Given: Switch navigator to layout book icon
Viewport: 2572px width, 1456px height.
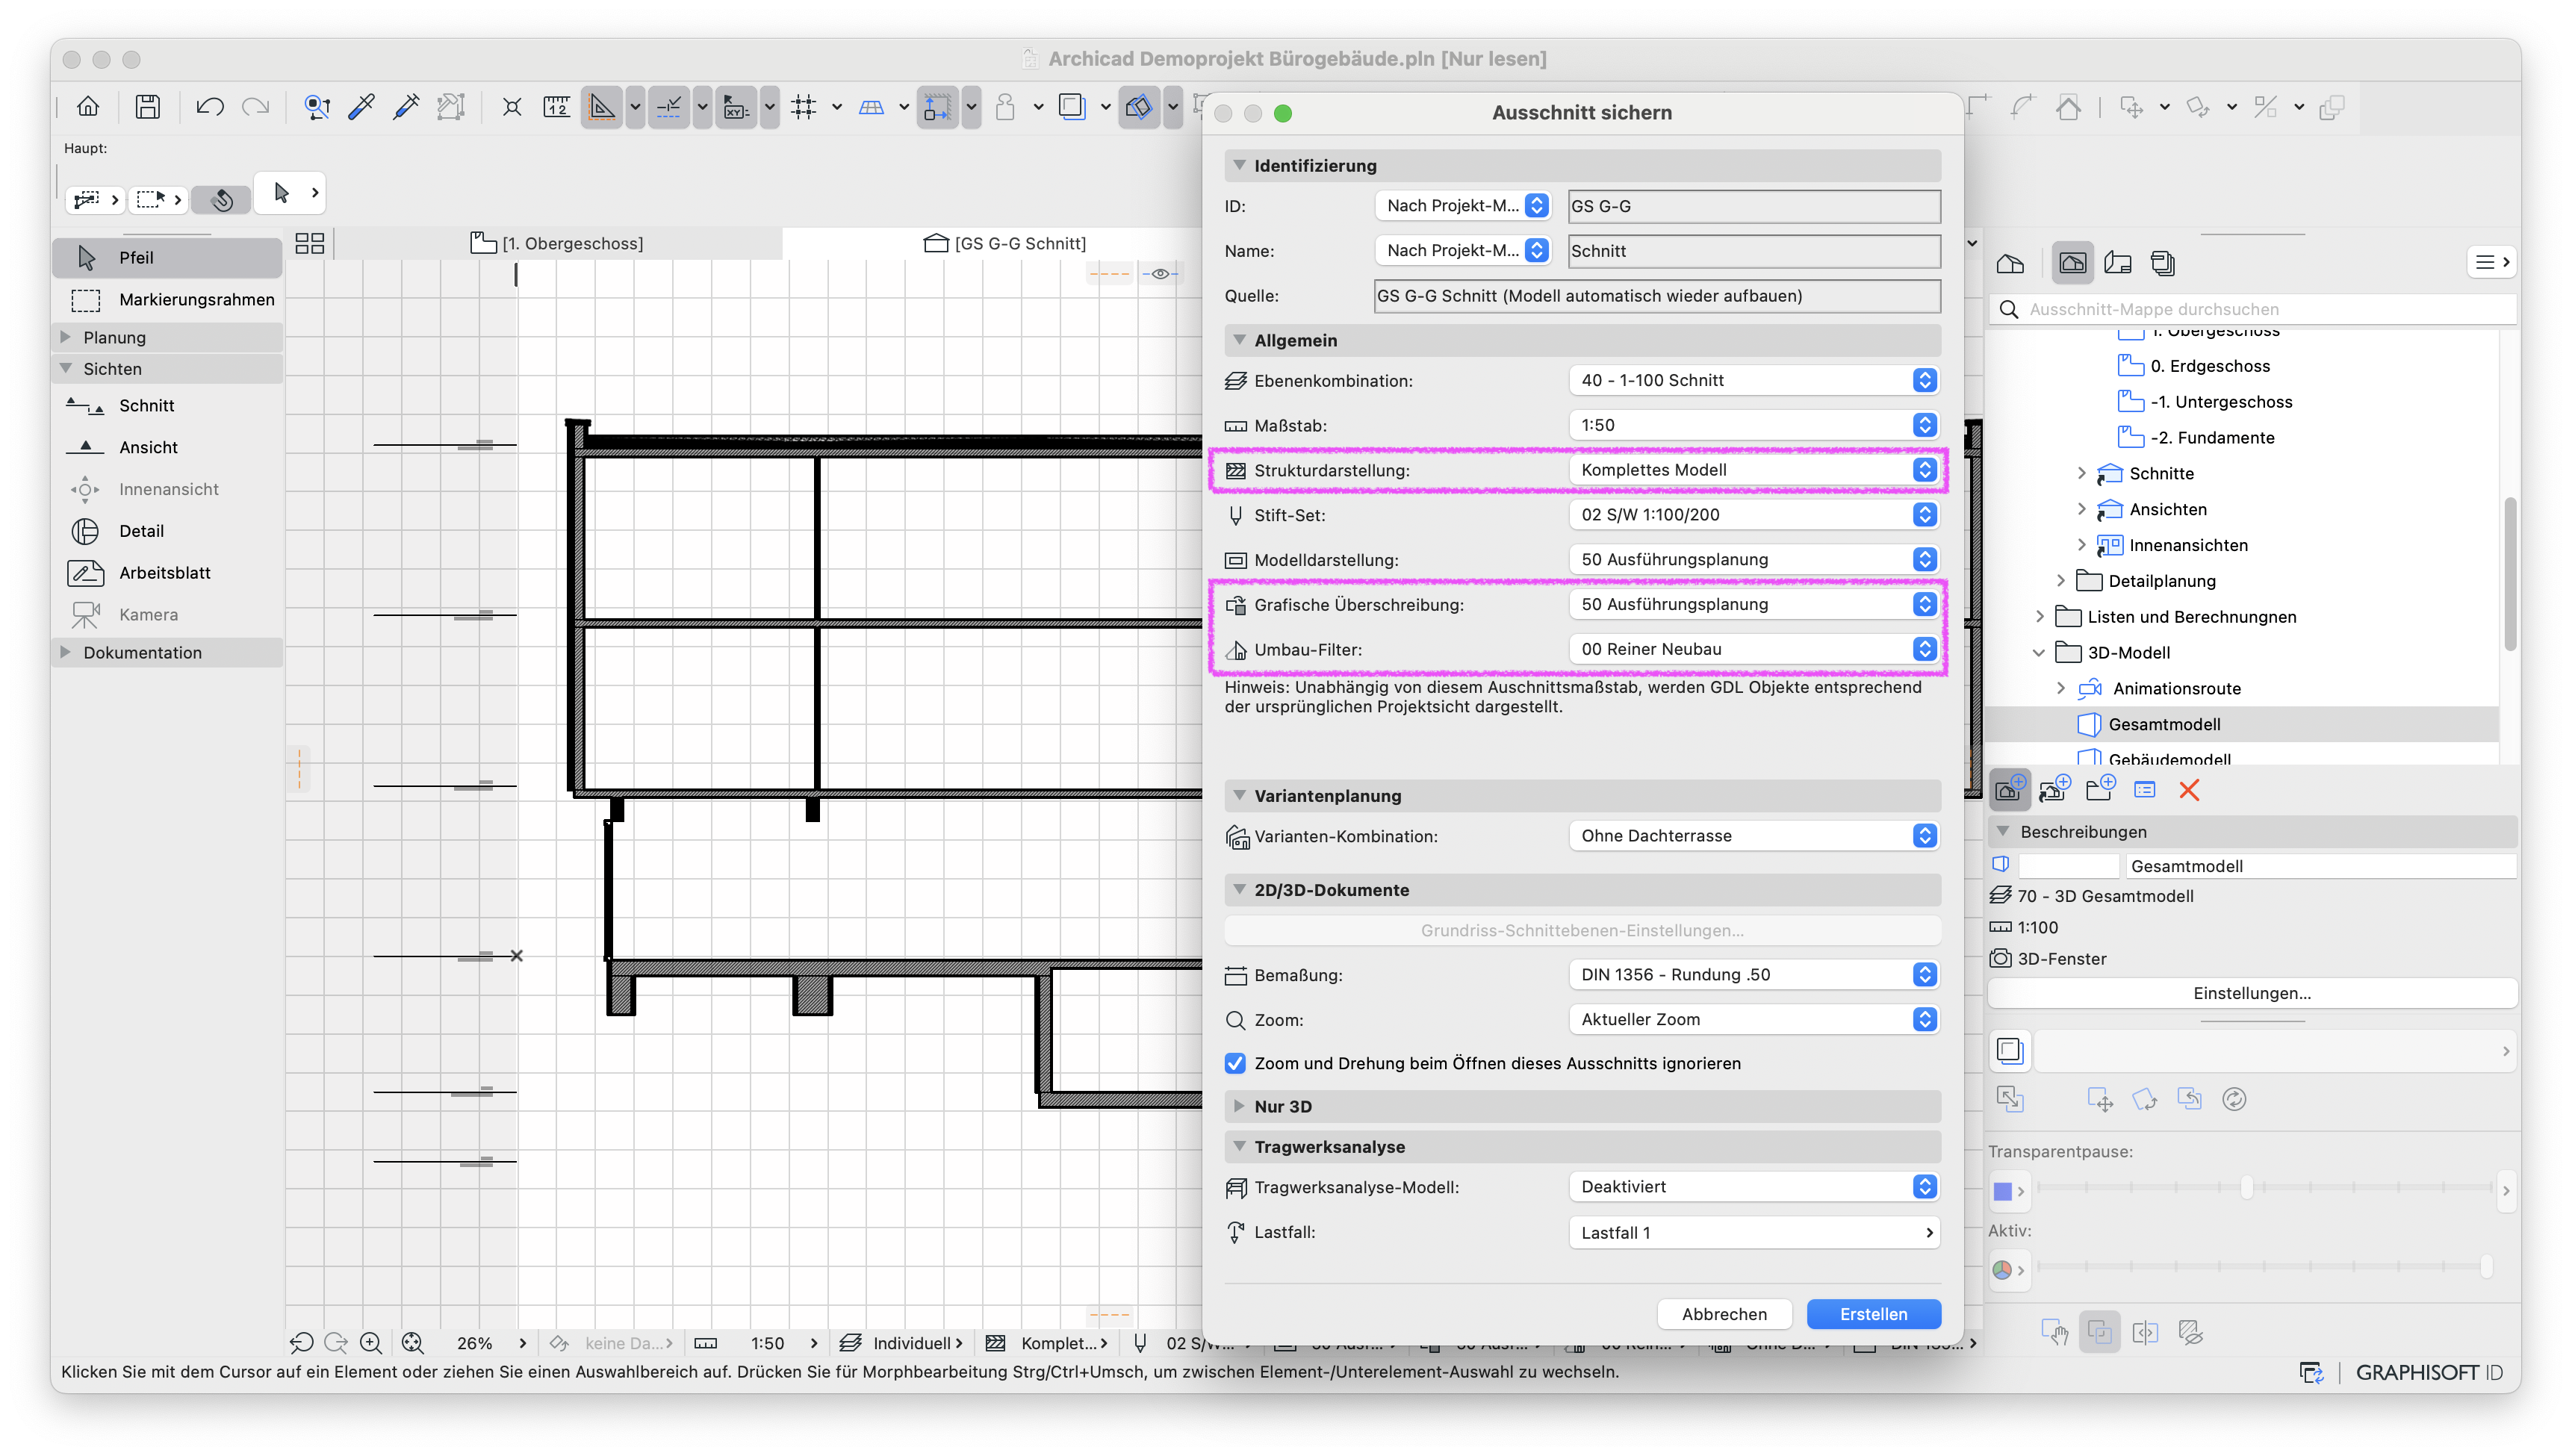Looking at the screenshot, I should (2118, 263).
